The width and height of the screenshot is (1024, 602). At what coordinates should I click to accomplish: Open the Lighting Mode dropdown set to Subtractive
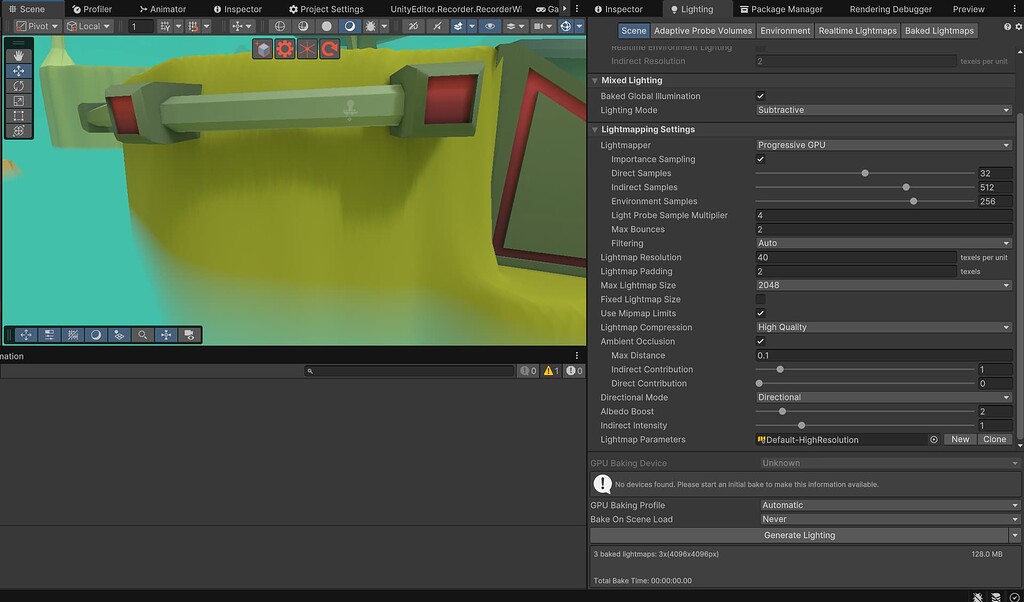click(x=884, y=110)
